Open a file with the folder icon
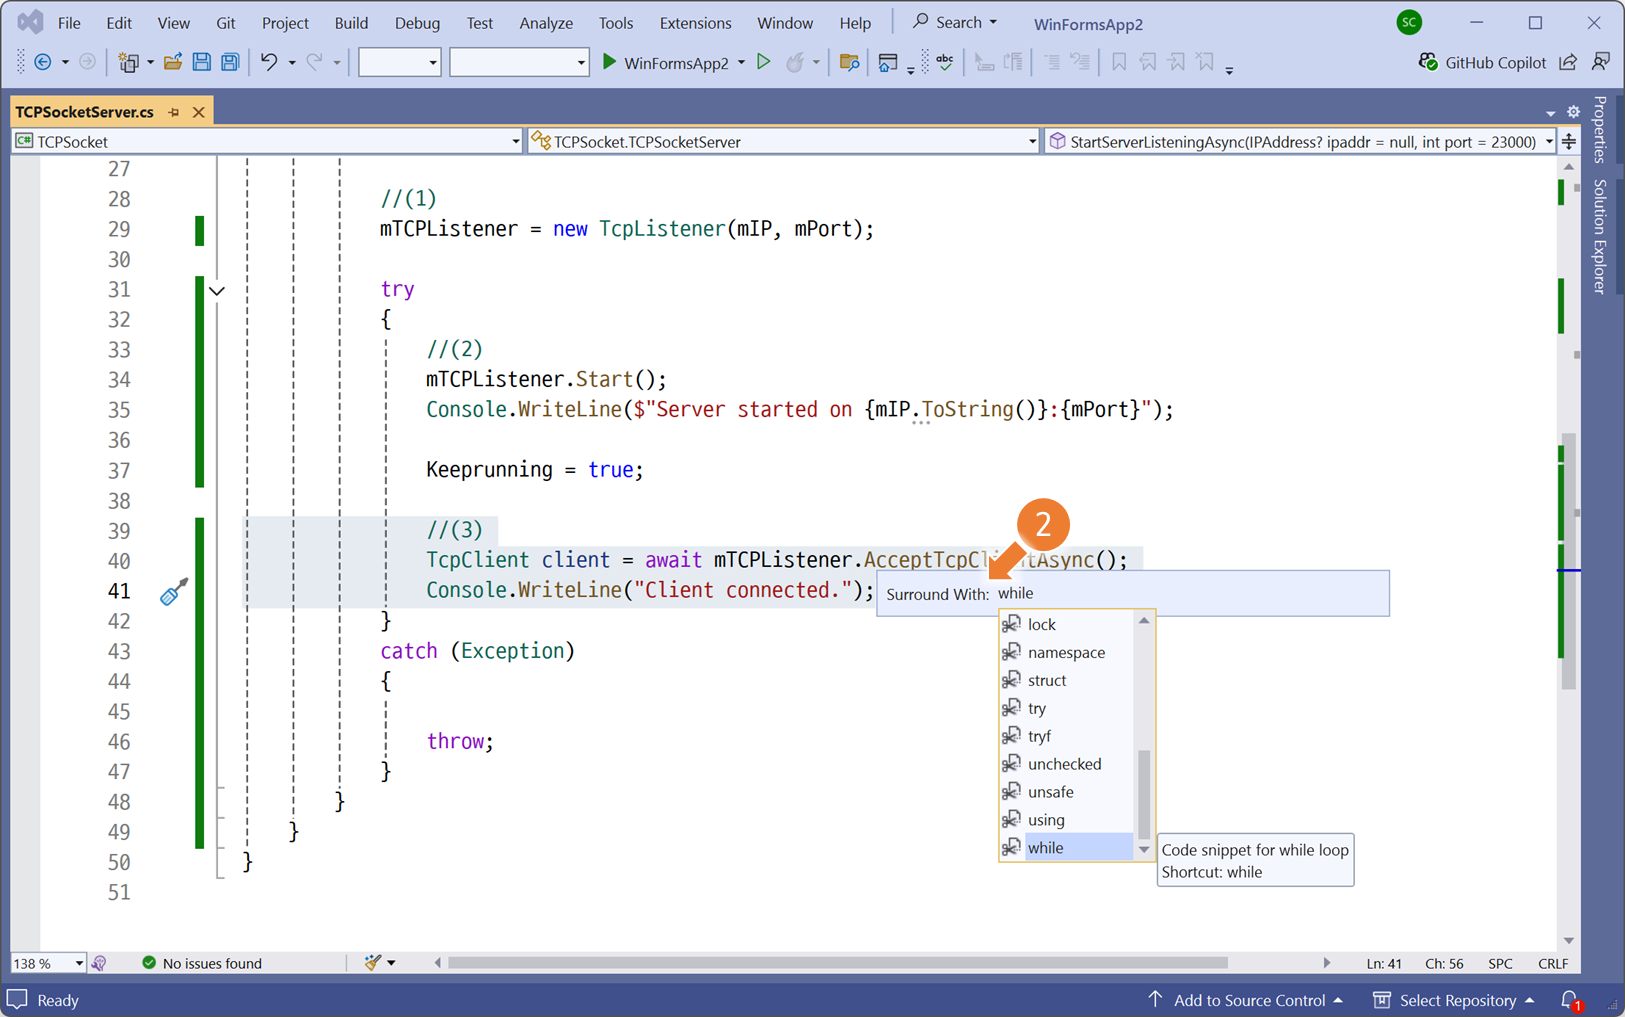This screenshot has height=1017, width=1625. (173, 62)
